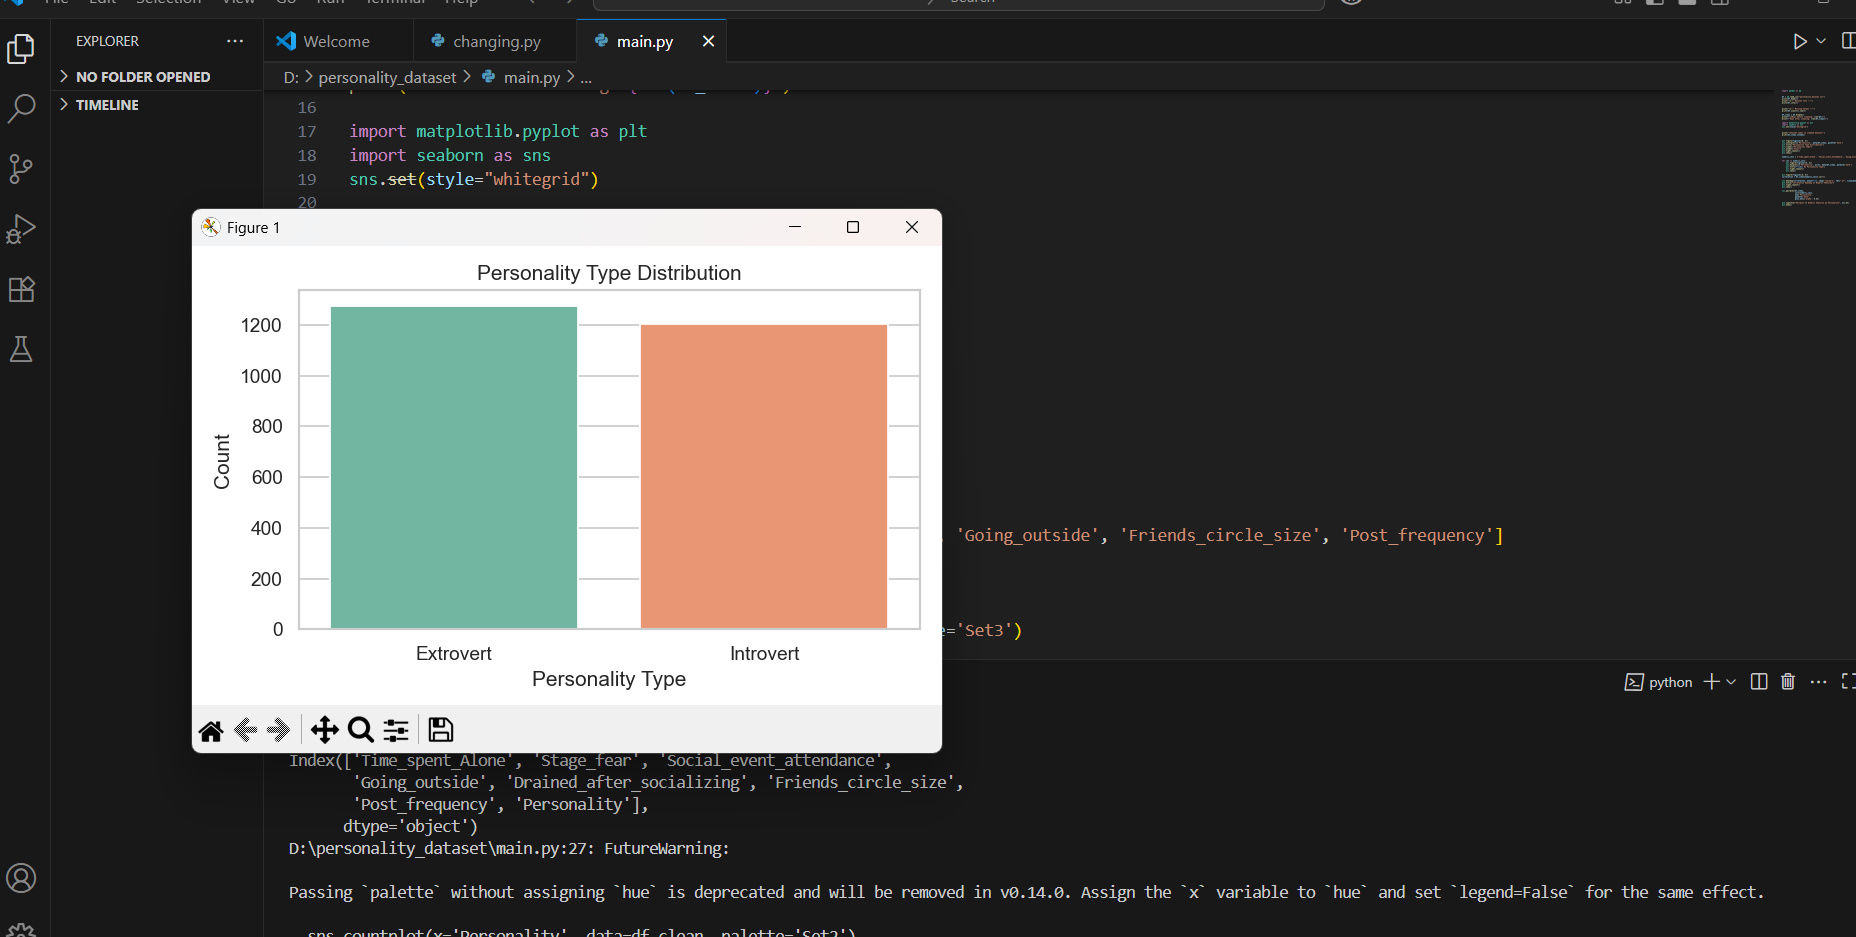Expand the No Folder Opened section
This screenshot has height=937, width=1856.
tap(142, 77)
